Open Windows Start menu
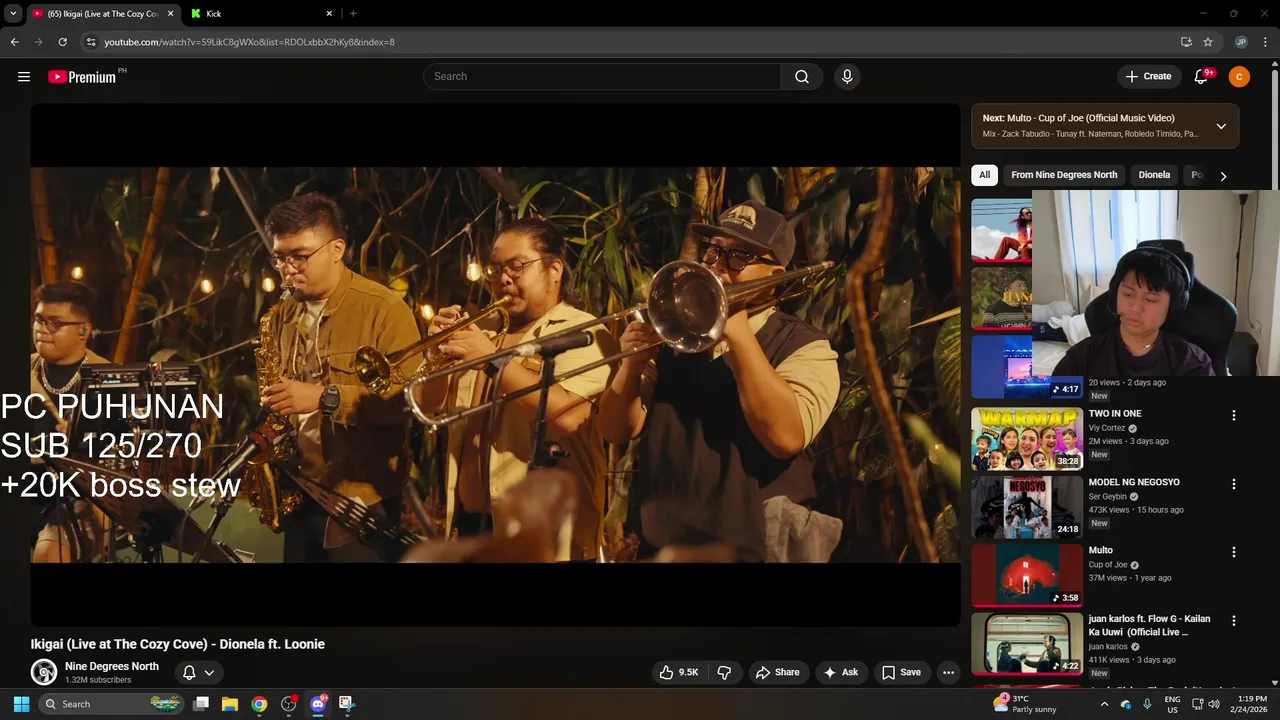Viewport: 1280px width, 720px height. click(21, 704)
